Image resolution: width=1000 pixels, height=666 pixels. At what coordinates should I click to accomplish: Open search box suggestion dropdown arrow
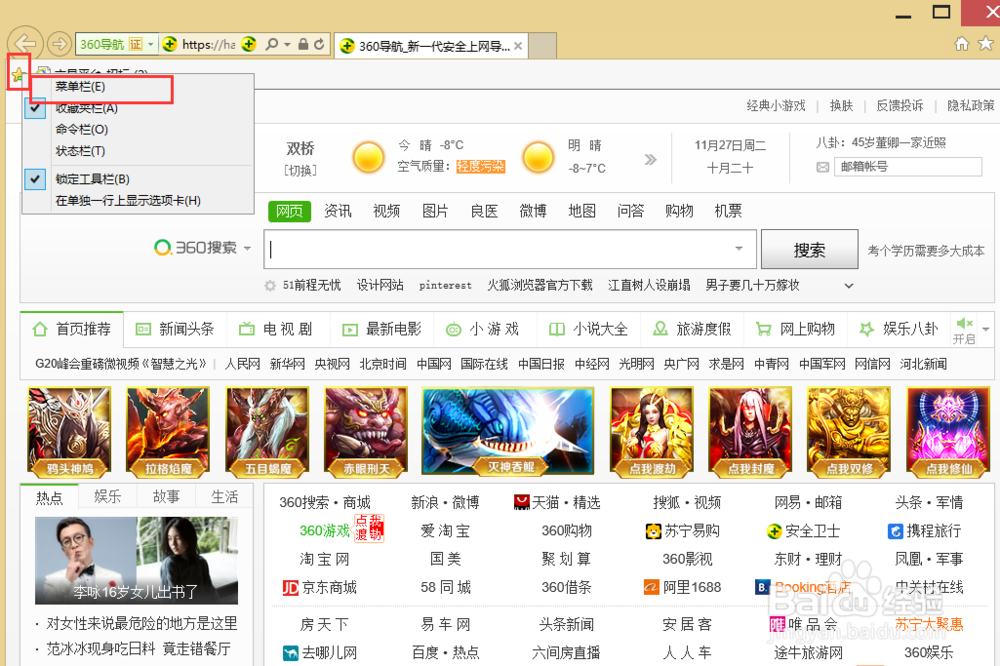pyautogui.click(x=739, y=249)
